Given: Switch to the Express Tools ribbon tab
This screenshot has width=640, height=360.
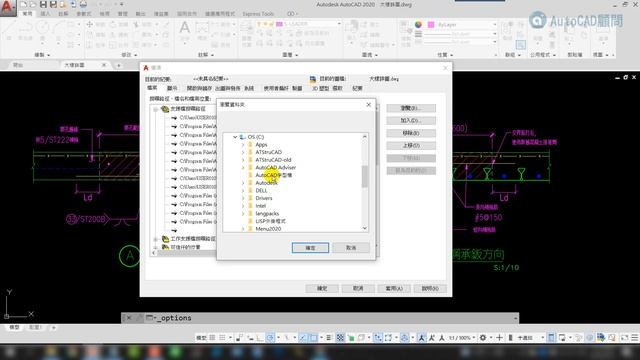Looking at the screenshot, I should tap(258, 14).
